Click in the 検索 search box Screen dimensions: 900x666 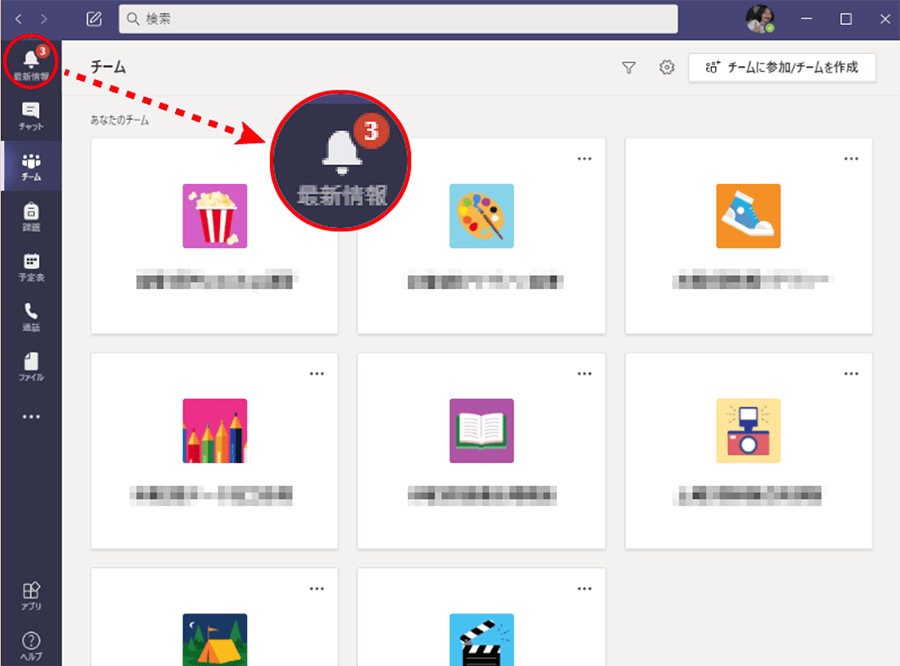click(398, 19)
